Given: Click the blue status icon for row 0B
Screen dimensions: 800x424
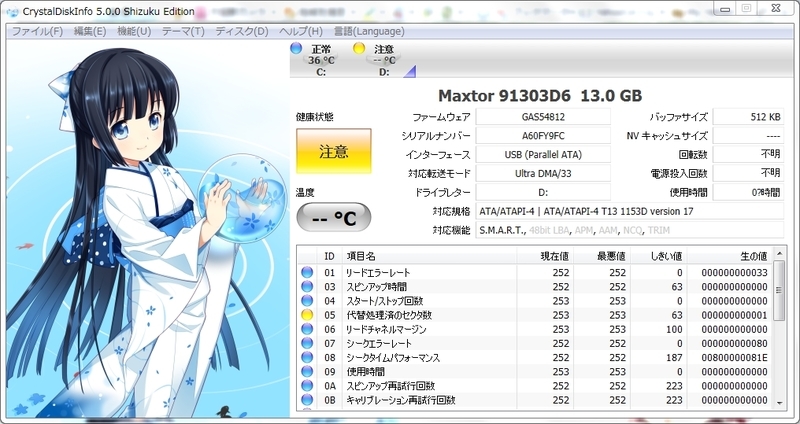Looking at the screenshot, I should [x=307, y=400].
